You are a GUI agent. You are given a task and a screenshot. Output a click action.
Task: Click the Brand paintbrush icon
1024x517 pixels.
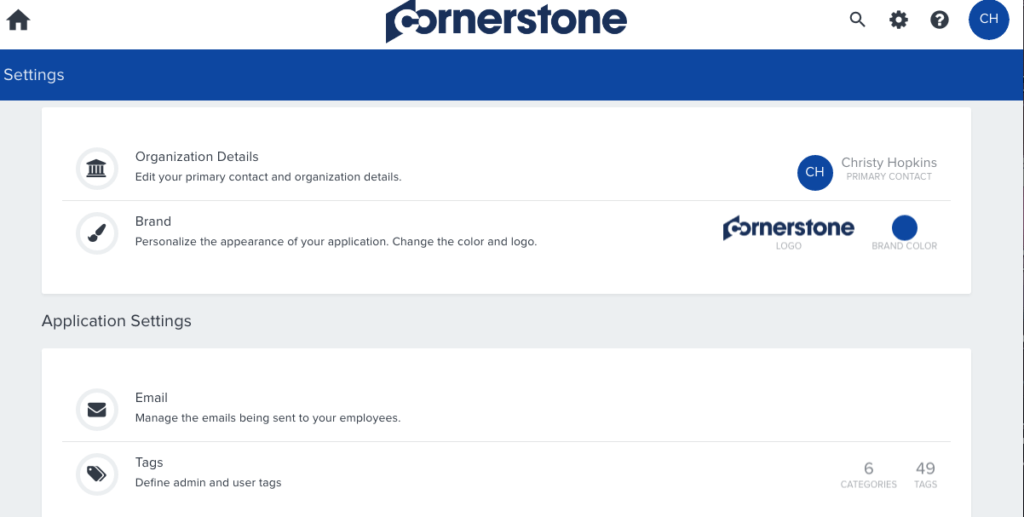97,233
